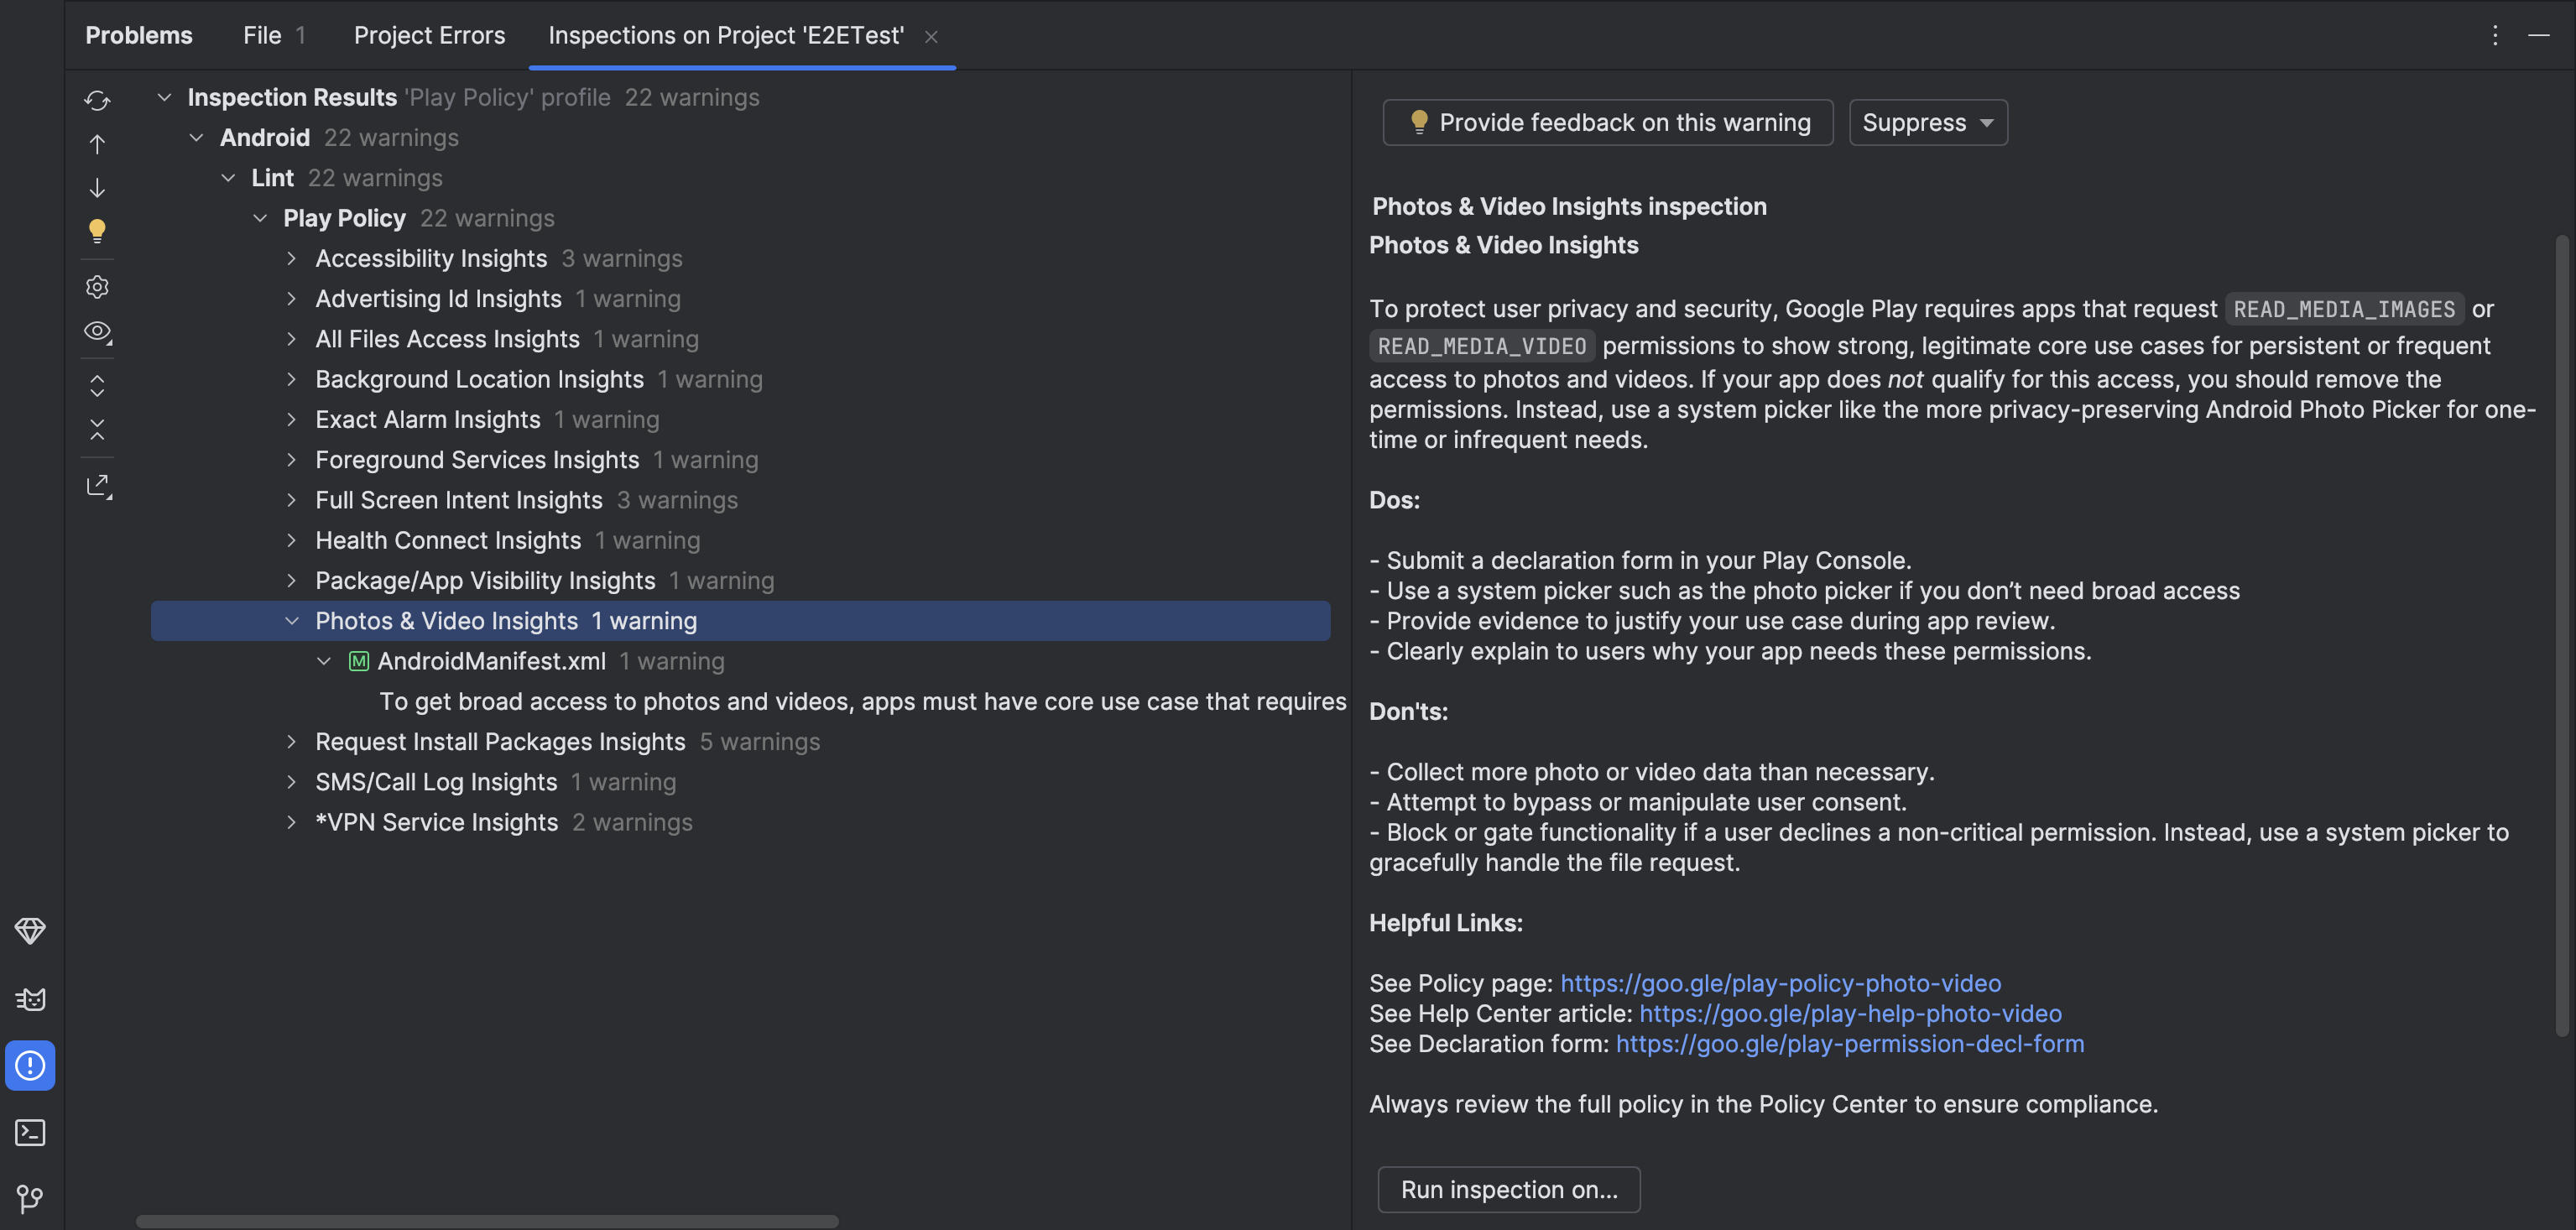Expand the Accessibility Insights warnings
The image size is (2576, 1230).
tap(291, 258)
